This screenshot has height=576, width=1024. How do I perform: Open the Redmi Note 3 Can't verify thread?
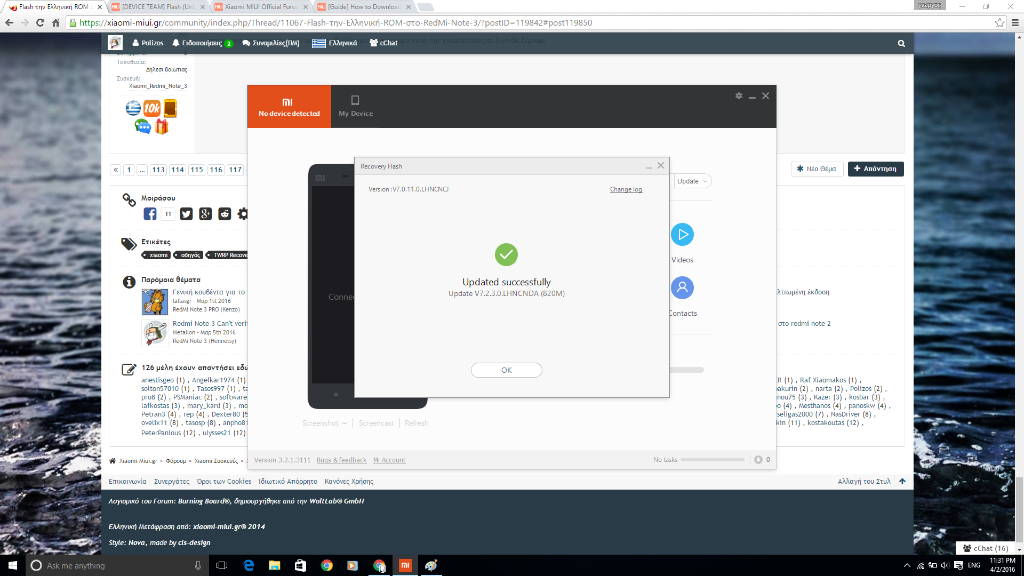(210, 323)
